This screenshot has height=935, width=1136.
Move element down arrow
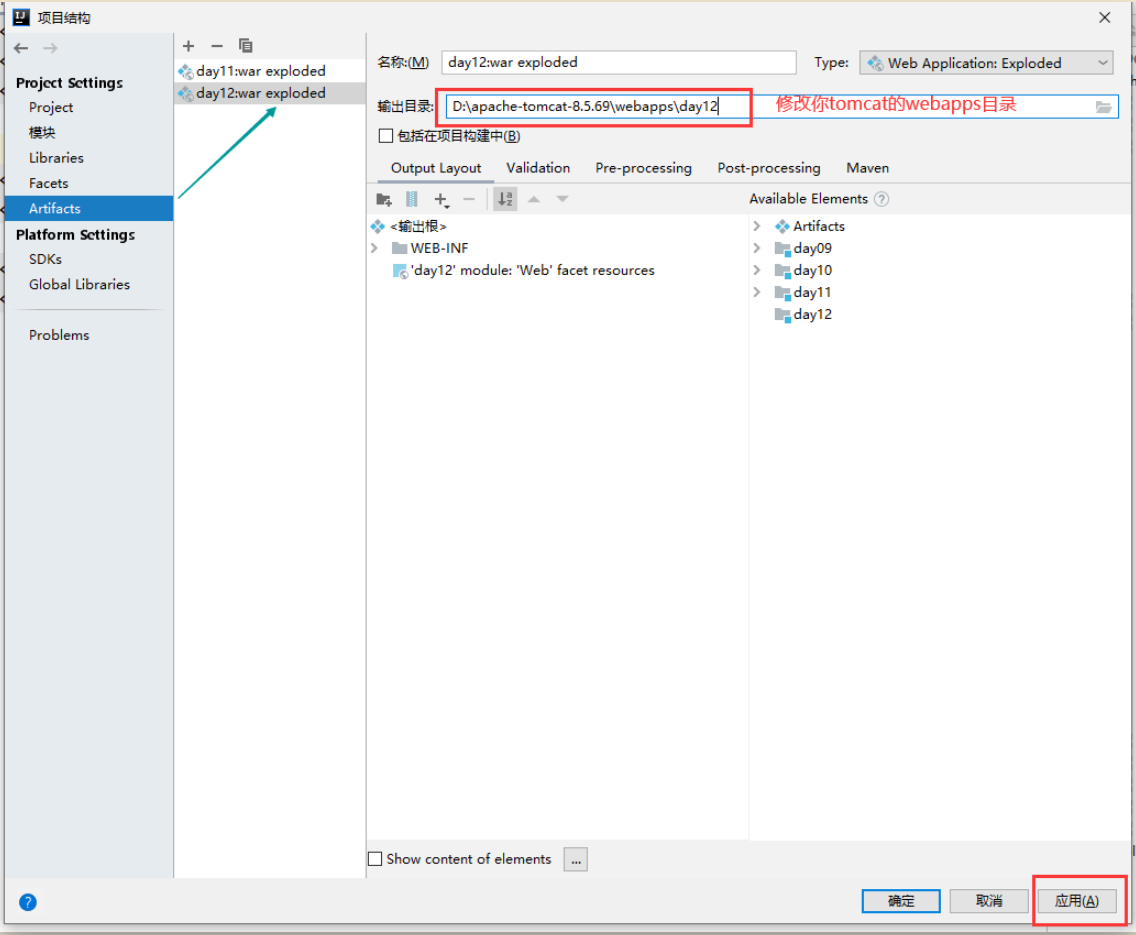[562, 199]
